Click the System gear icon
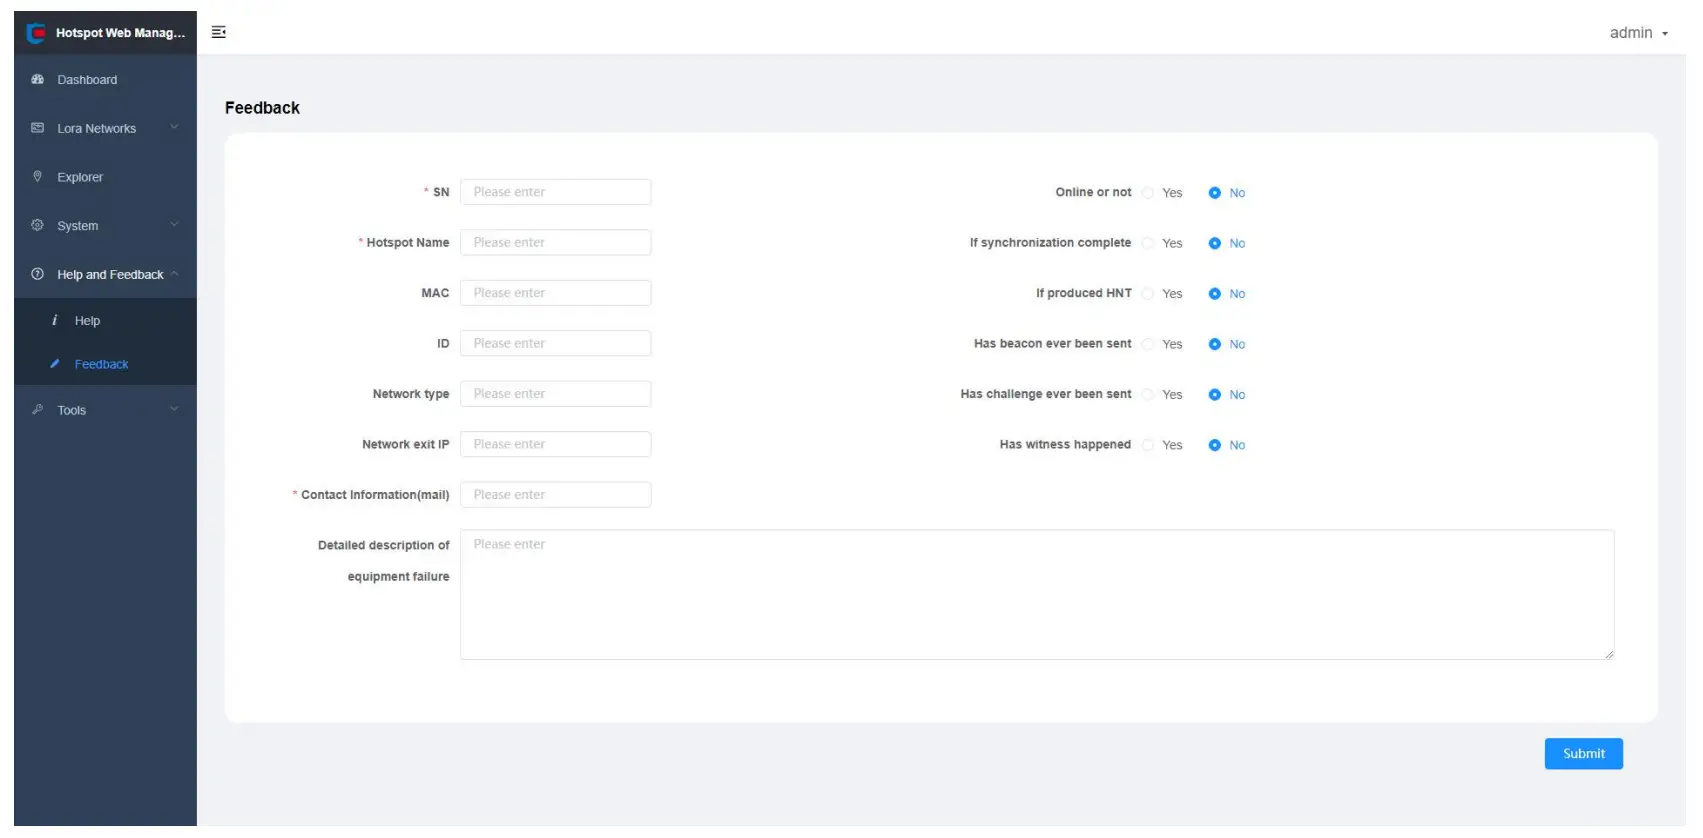 click(x=38, y=225)
